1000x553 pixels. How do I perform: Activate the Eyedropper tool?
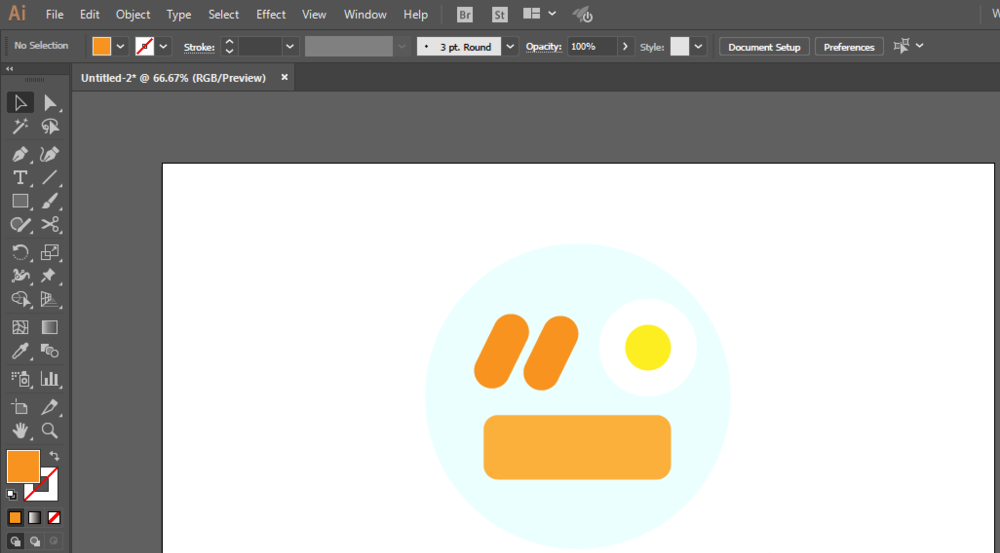point(20,351)
